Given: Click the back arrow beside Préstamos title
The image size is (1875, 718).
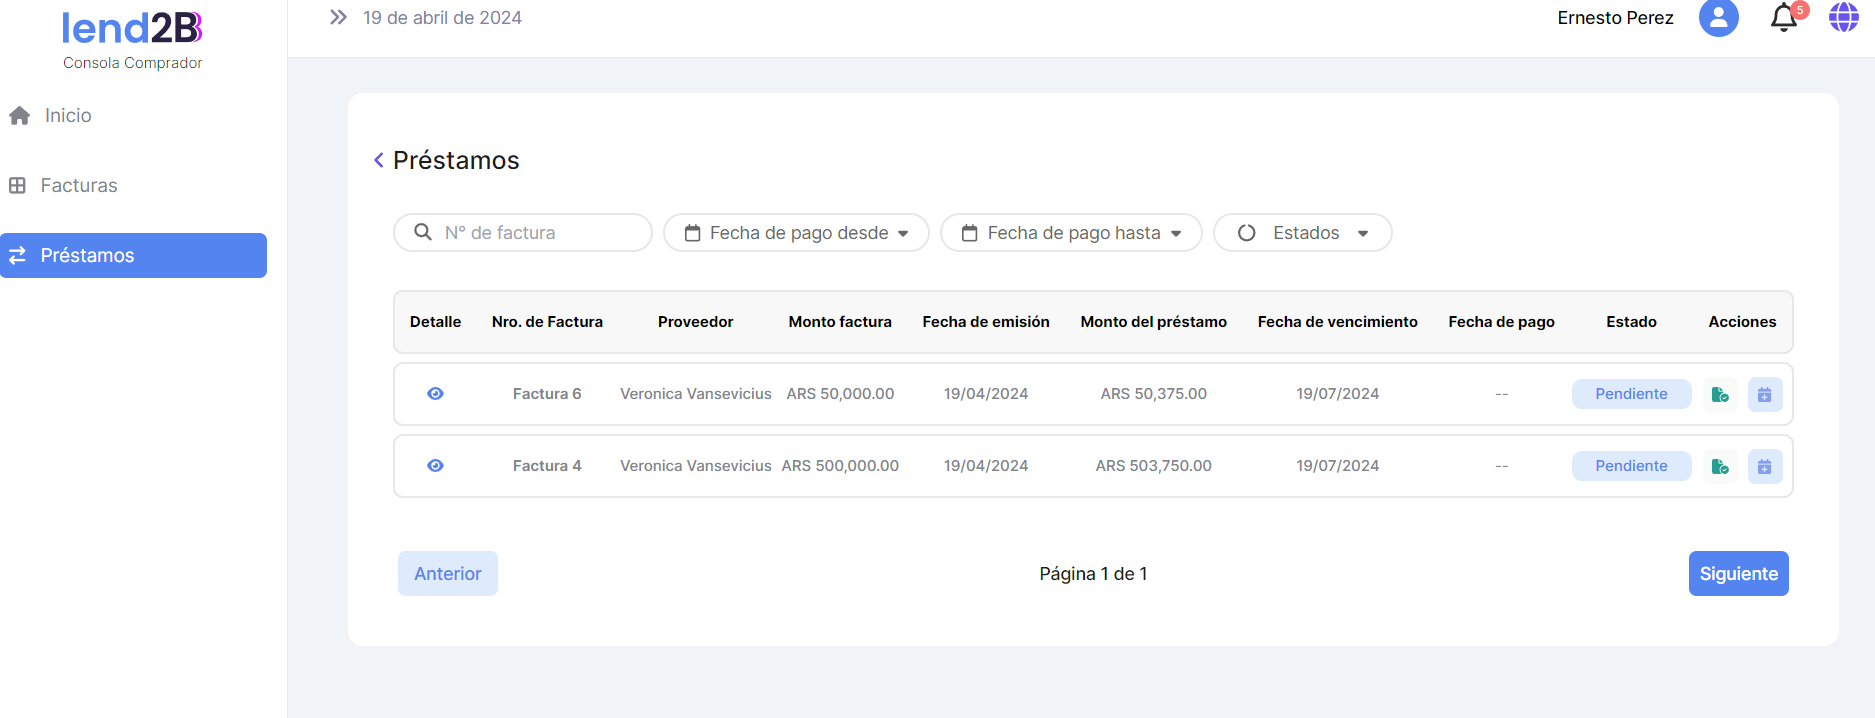Looking at the screenshot, I should (x=379, y=160).
